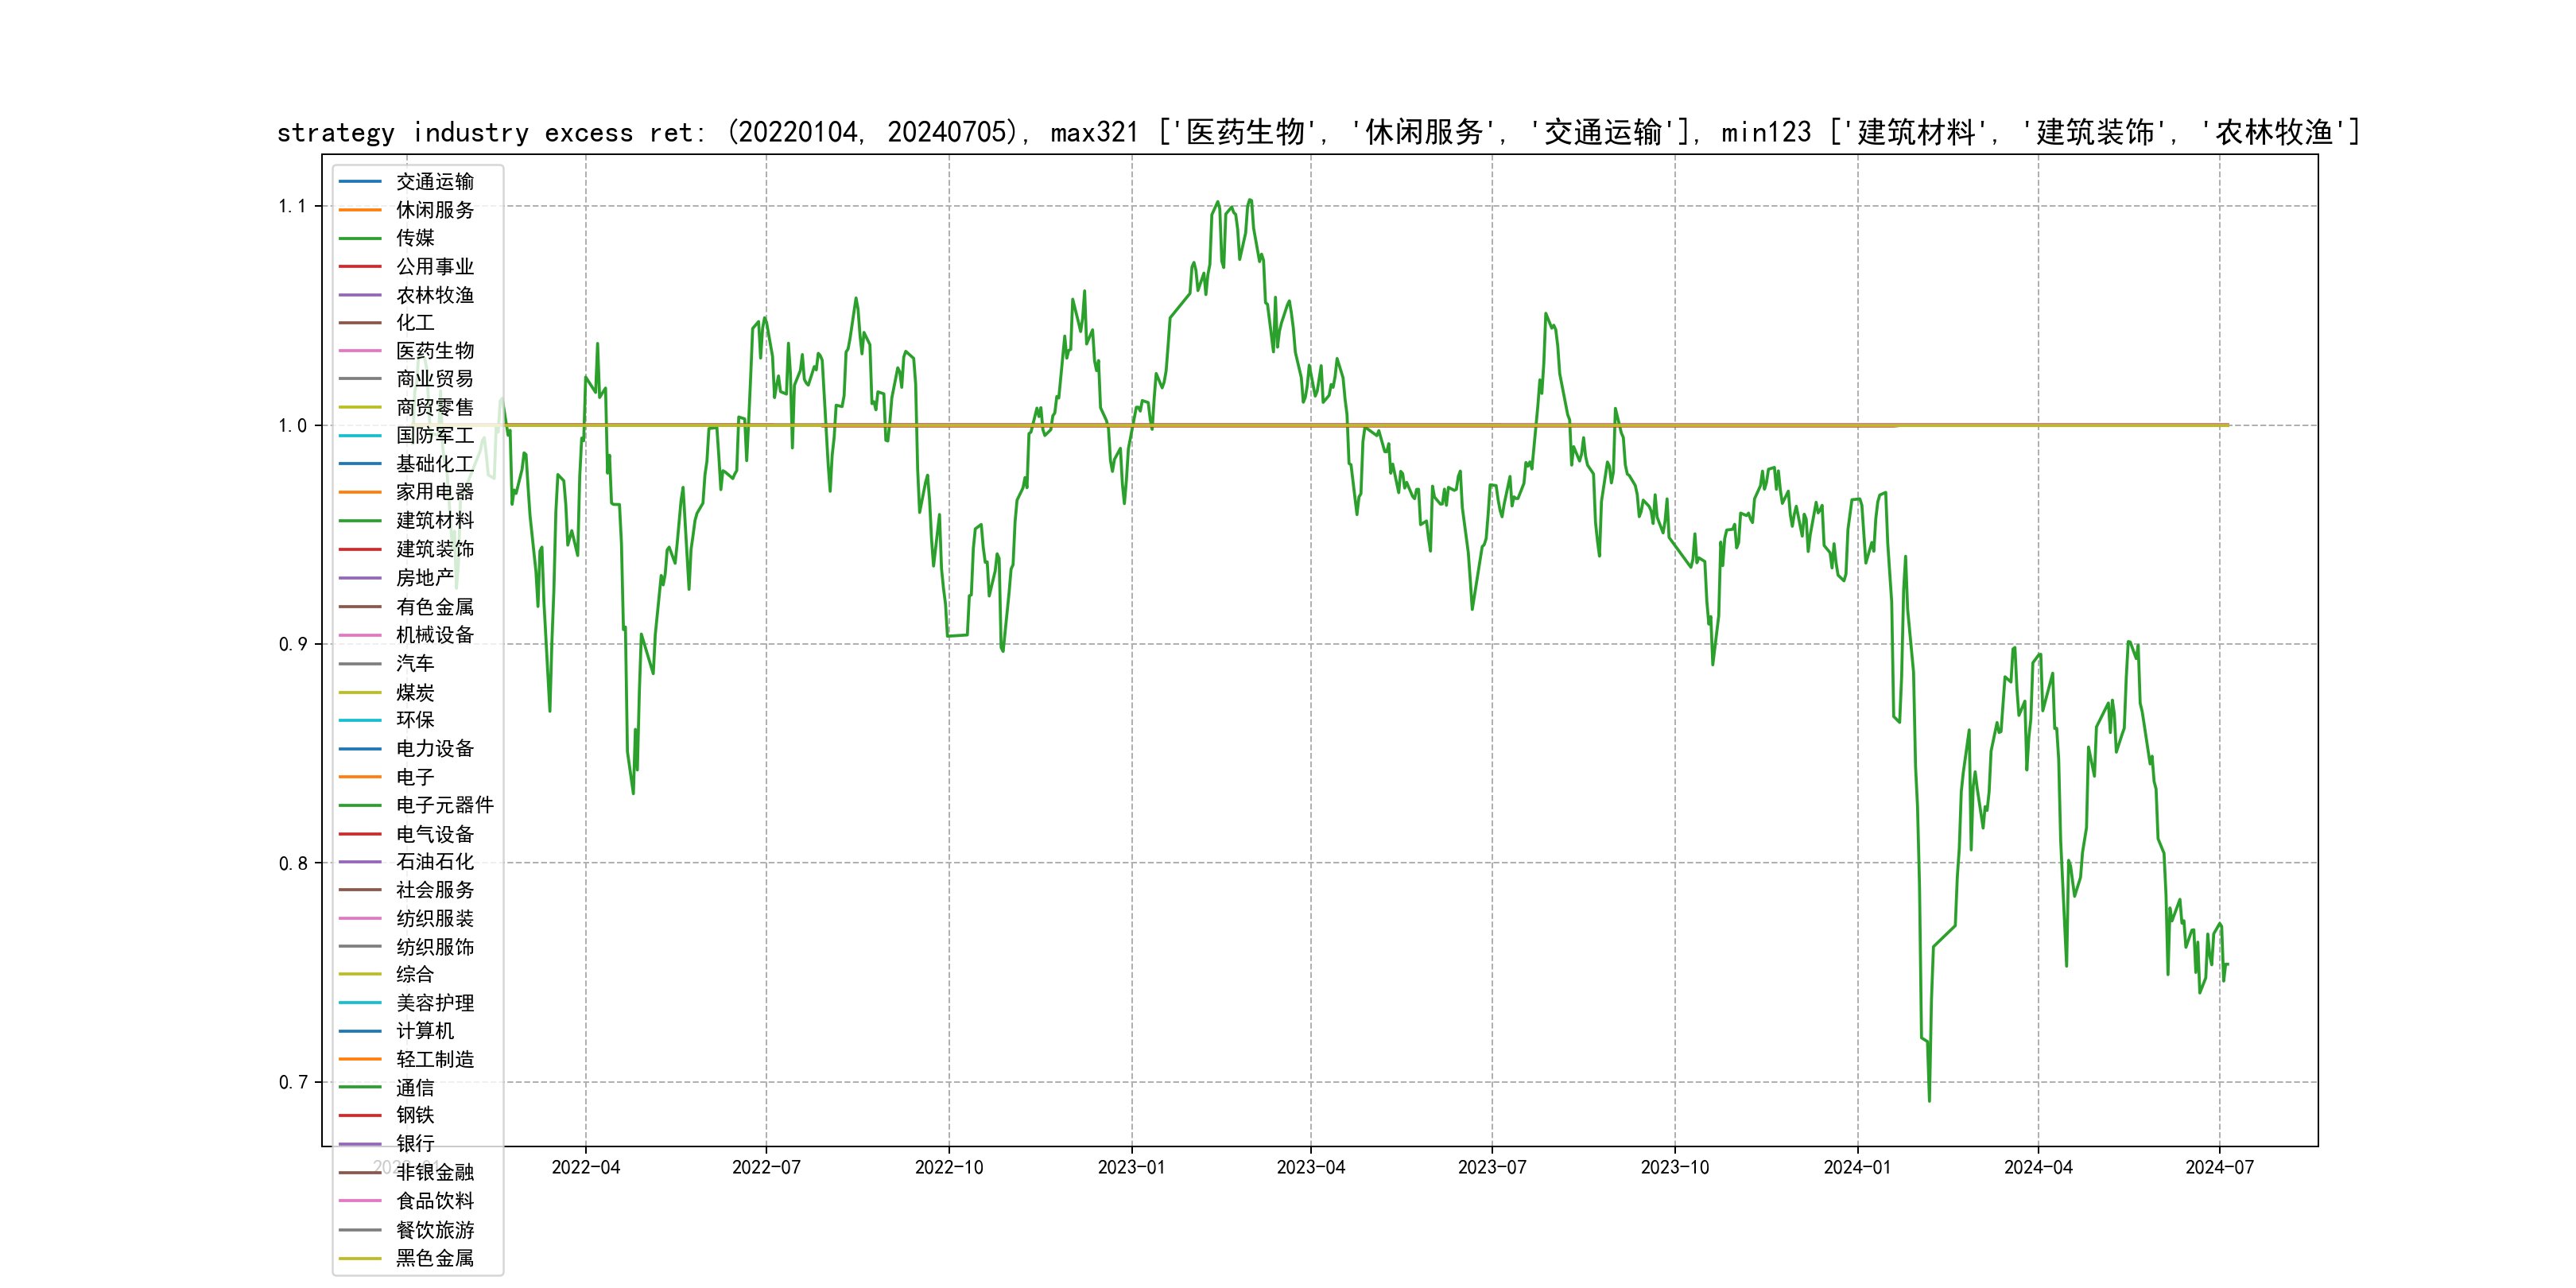
Task: Click the 1.1 y-axis tick label
Action: point(292,206)
